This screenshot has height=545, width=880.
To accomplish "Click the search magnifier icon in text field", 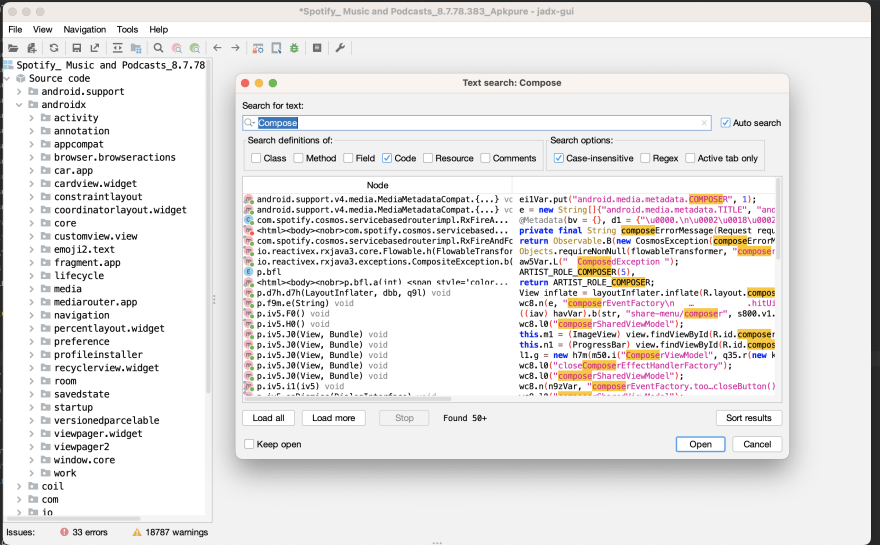I will 250,123.
